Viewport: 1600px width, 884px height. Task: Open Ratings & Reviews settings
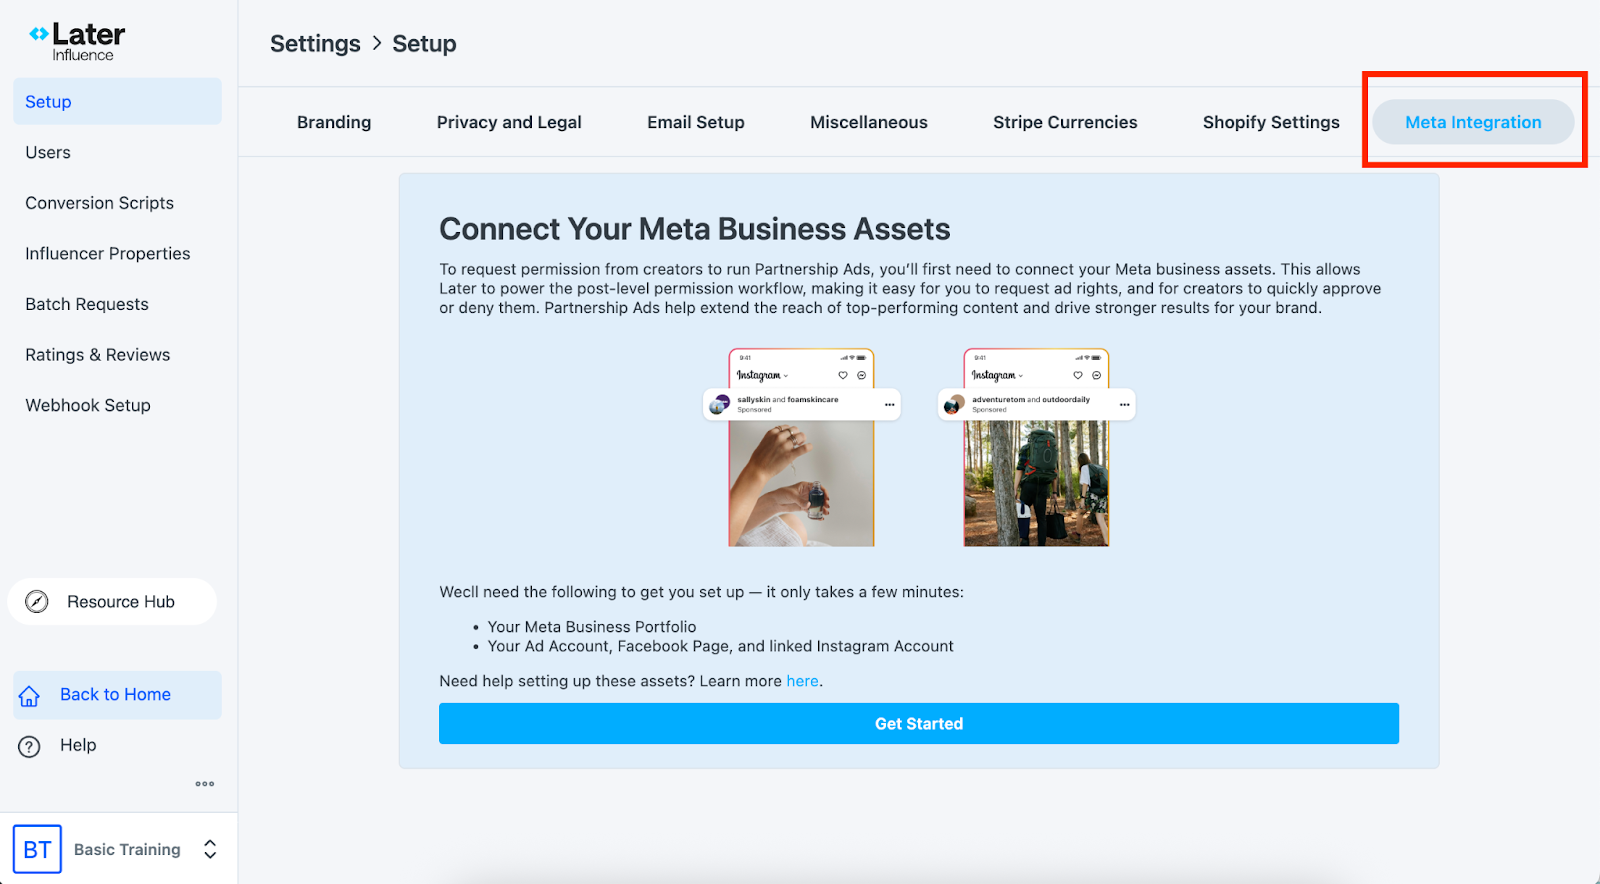pyautogui.click(x=97, y=354)
